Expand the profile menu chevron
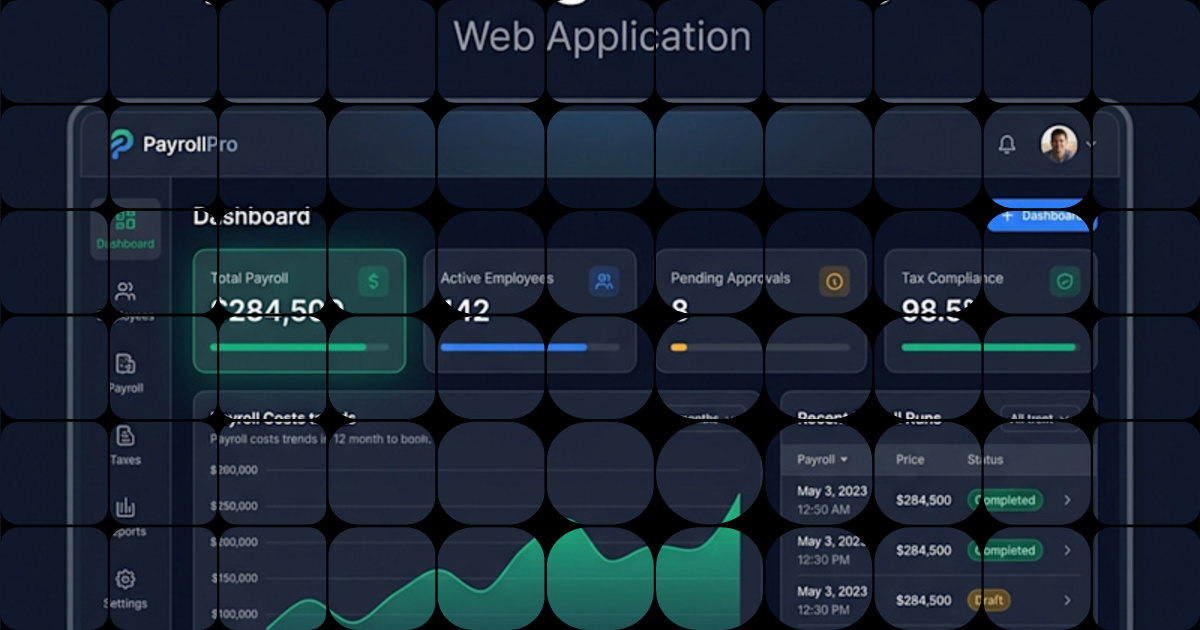This screenshot has height=630, width=1200. click(1090, 145)
